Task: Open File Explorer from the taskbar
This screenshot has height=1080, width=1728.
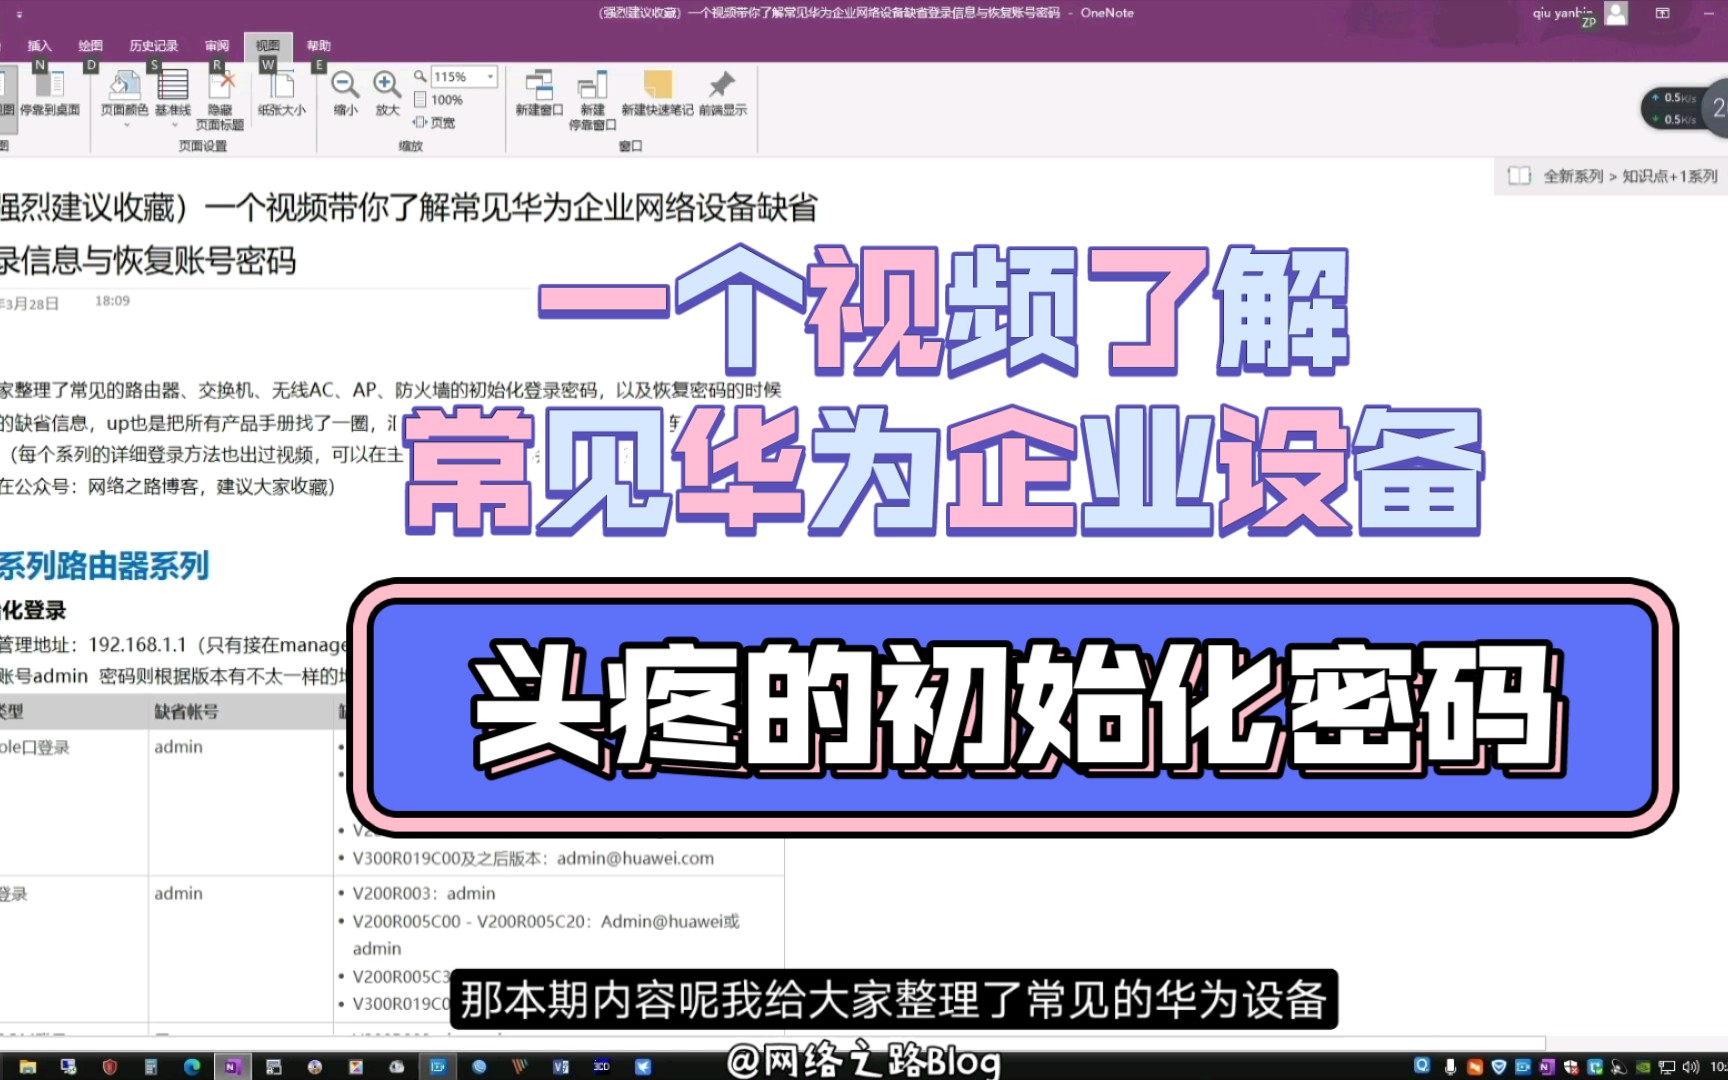Action: pyautogui.click(x=27, y=1067)
